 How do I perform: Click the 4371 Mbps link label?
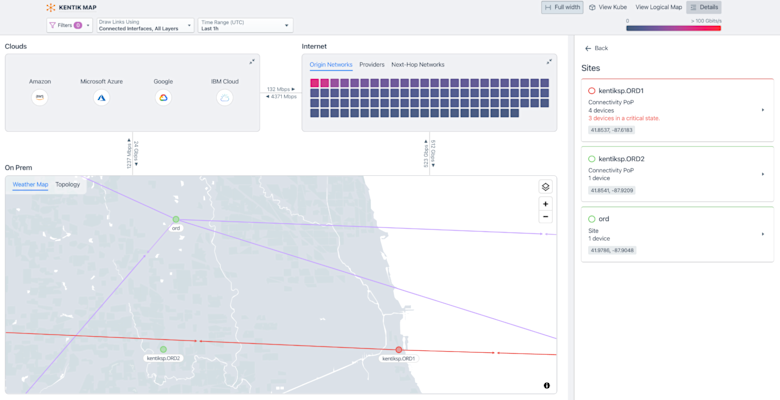281,97
